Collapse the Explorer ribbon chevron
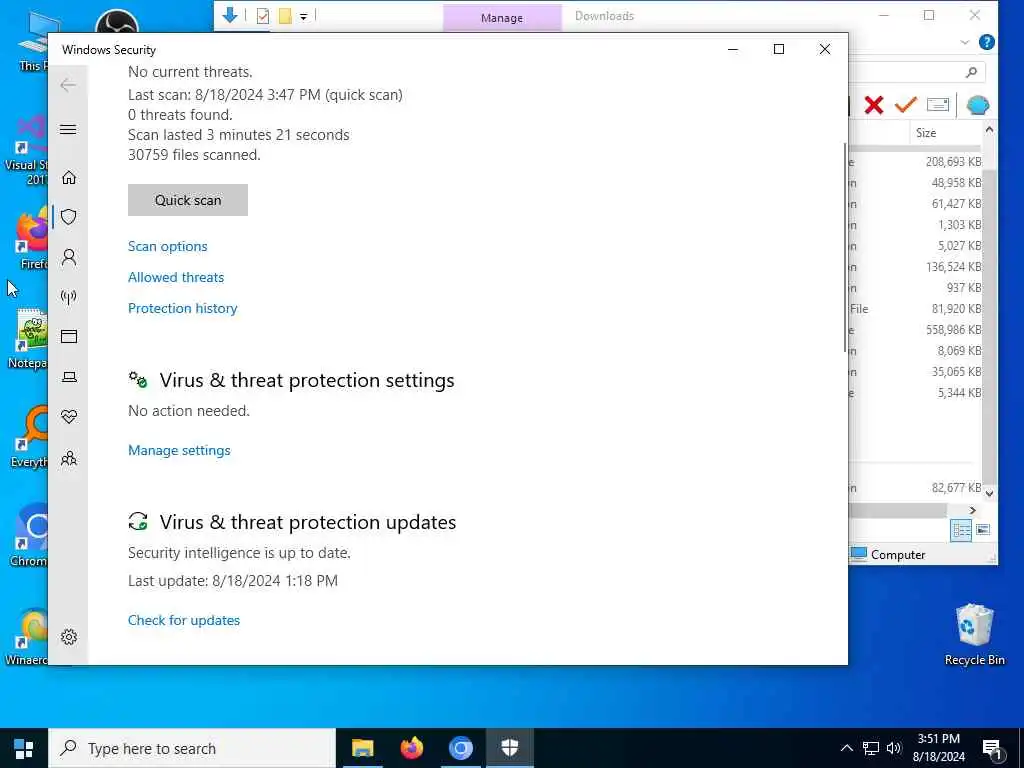The image size is (1024, 768). [x=964, y=42]
